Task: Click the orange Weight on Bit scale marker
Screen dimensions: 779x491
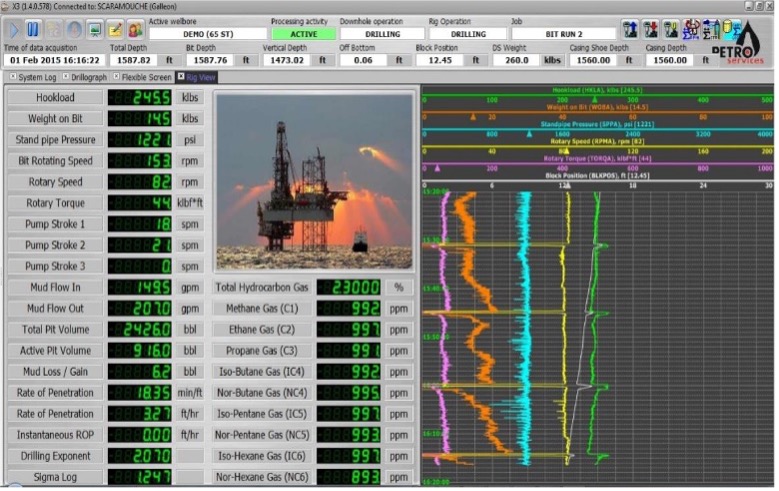Action: pyautogui.click(x=473, y=116)
